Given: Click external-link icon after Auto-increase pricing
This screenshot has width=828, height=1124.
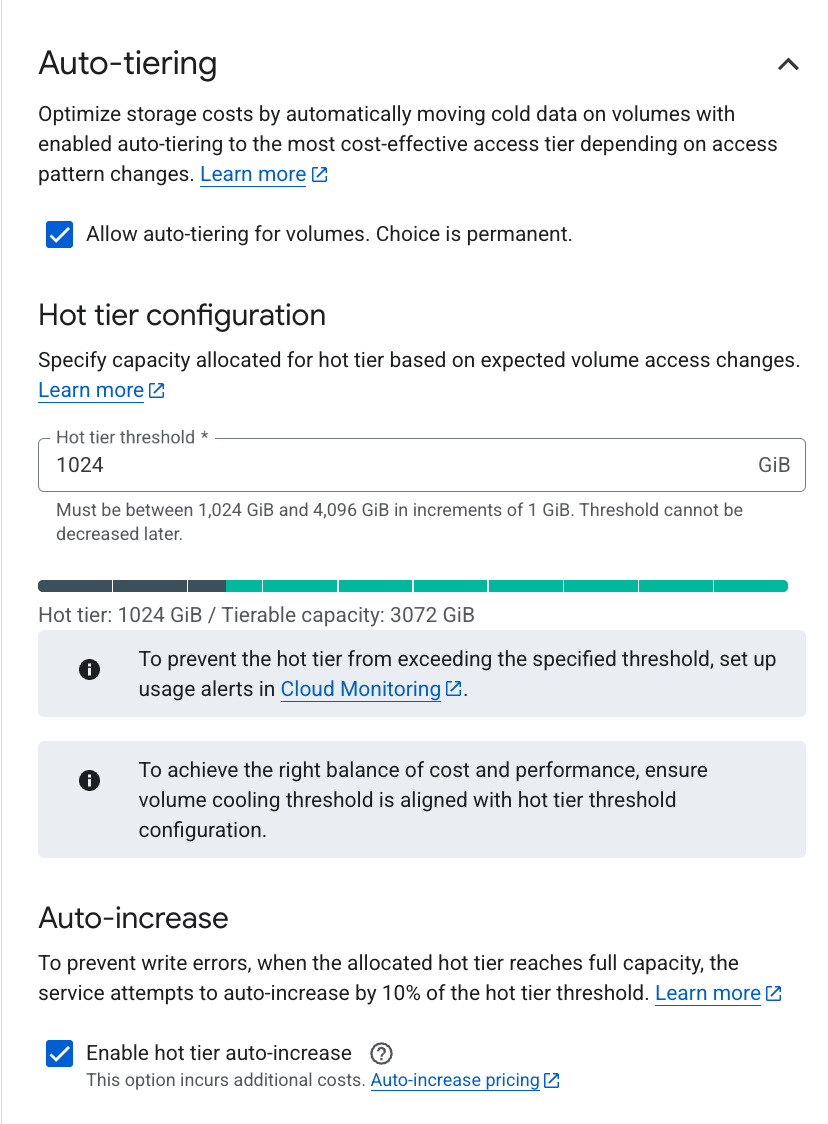Looking at the screenshot, I should [x=551, y=1080].
